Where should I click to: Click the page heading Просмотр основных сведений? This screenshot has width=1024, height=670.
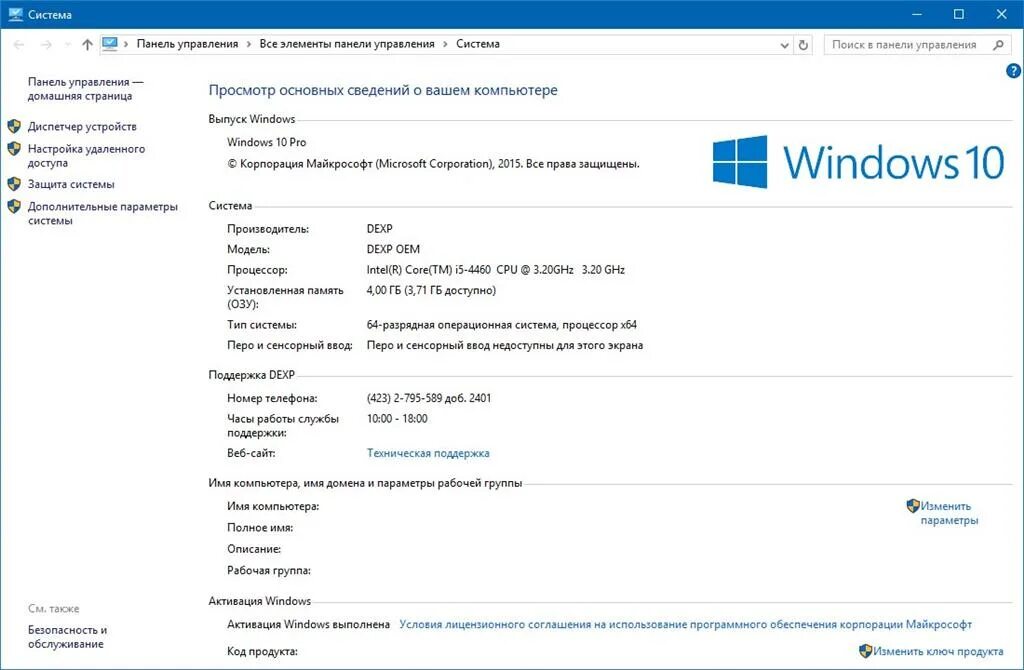[383, 90]
